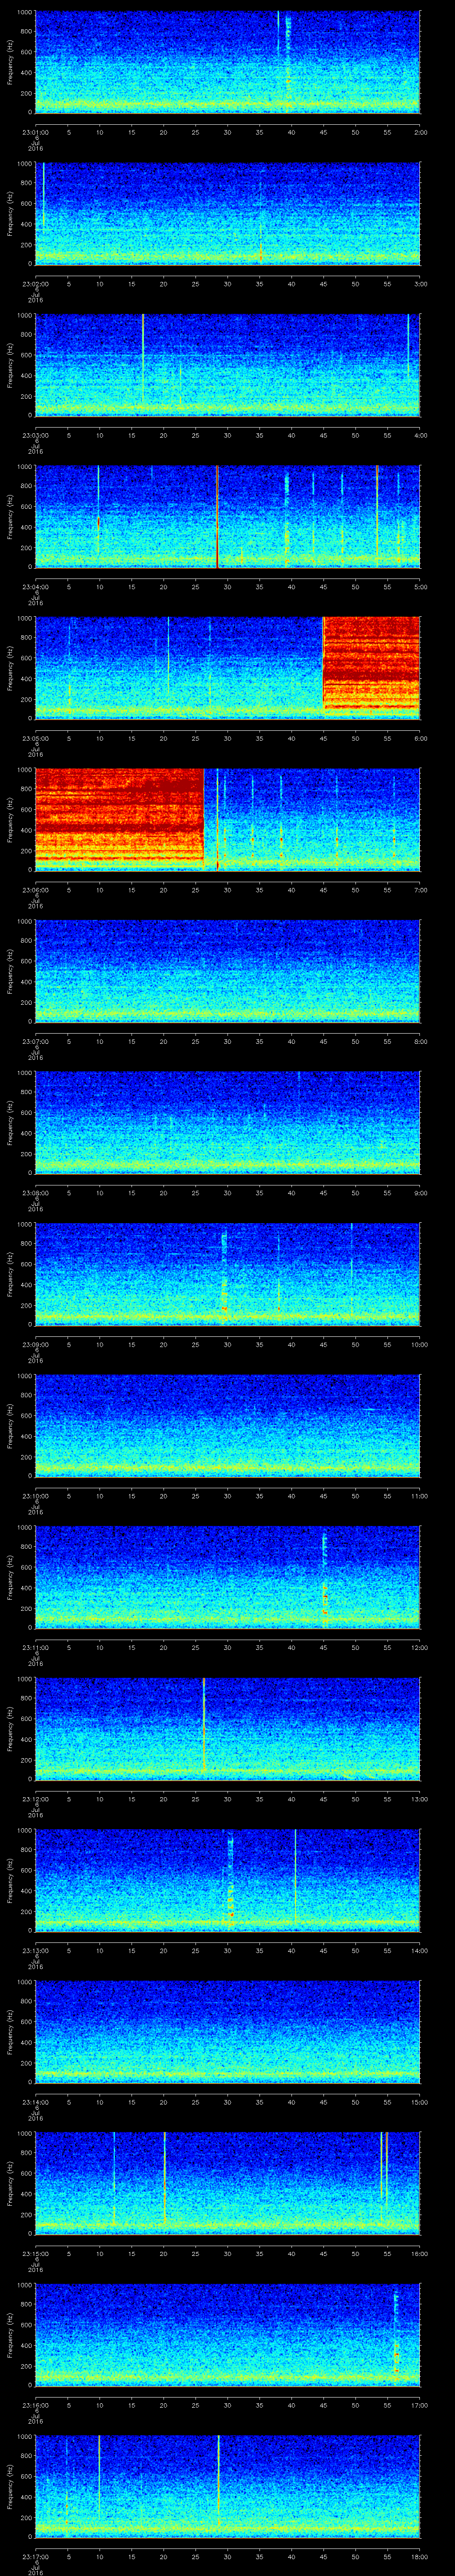Viewport: 455px width, 2576px height.
Task: Click the 23:14:00 start time label
Action: (35, 2101)
